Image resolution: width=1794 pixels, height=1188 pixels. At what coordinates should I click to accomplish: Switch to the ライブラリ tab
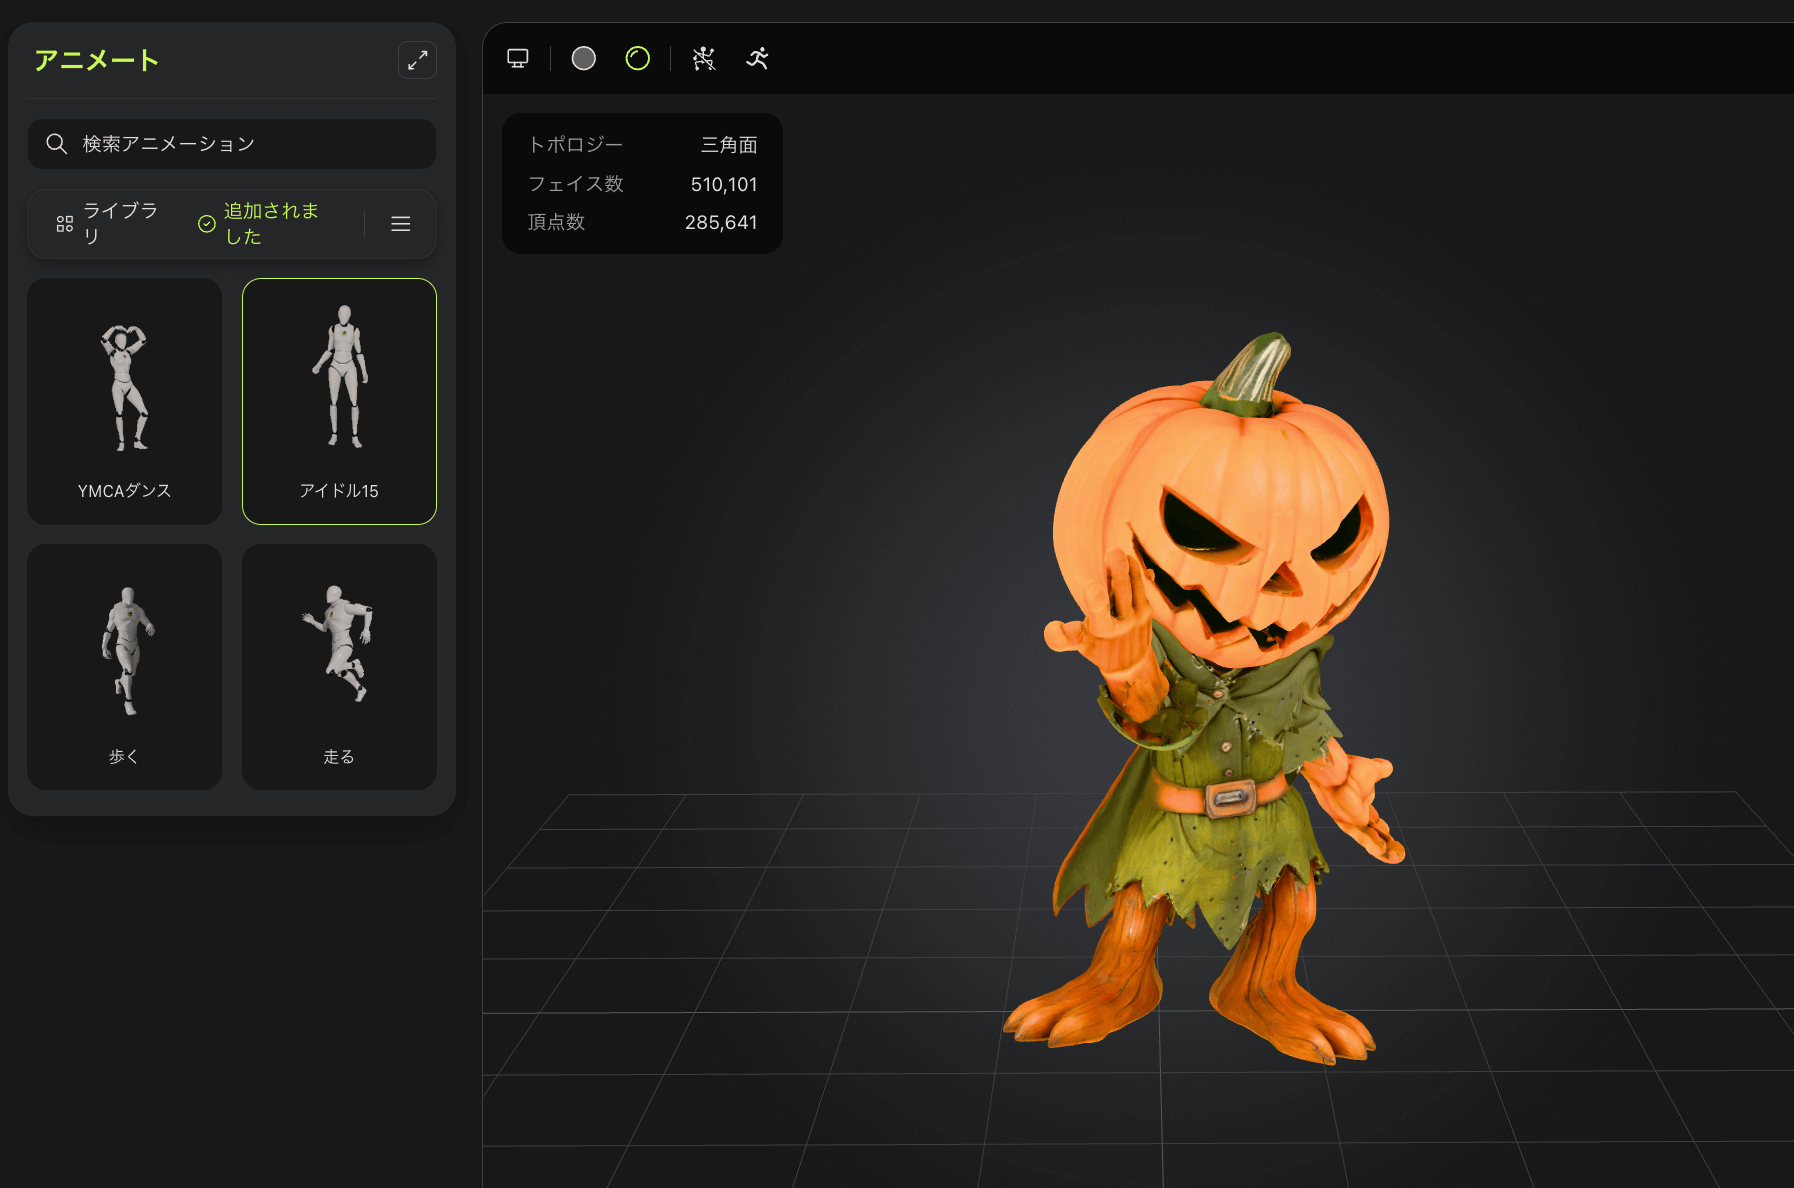108,224
